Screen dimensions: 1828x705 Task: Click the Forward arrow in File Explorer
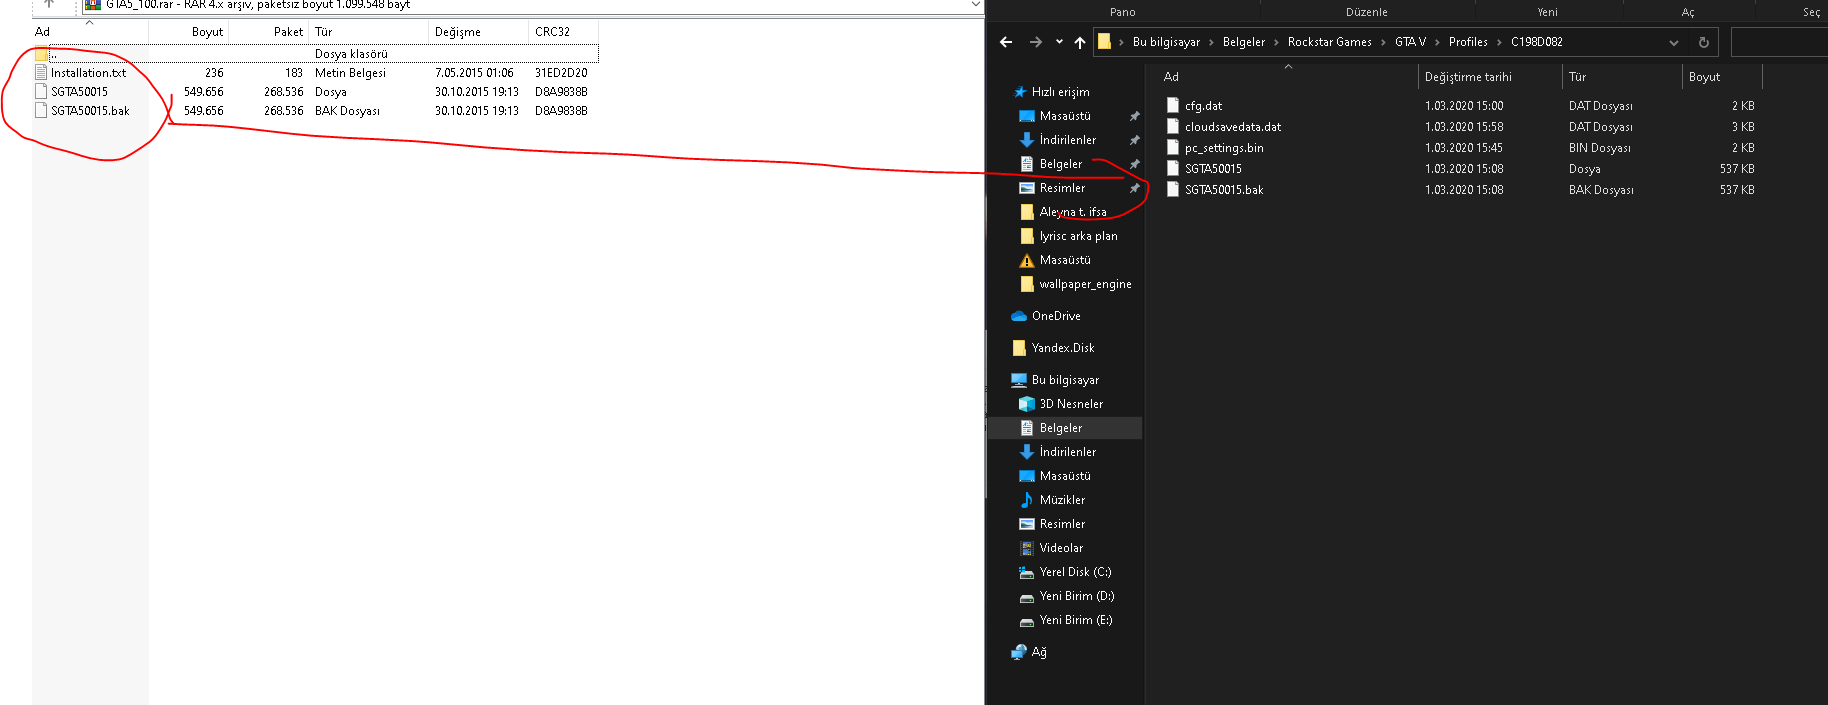(1036, 42)
